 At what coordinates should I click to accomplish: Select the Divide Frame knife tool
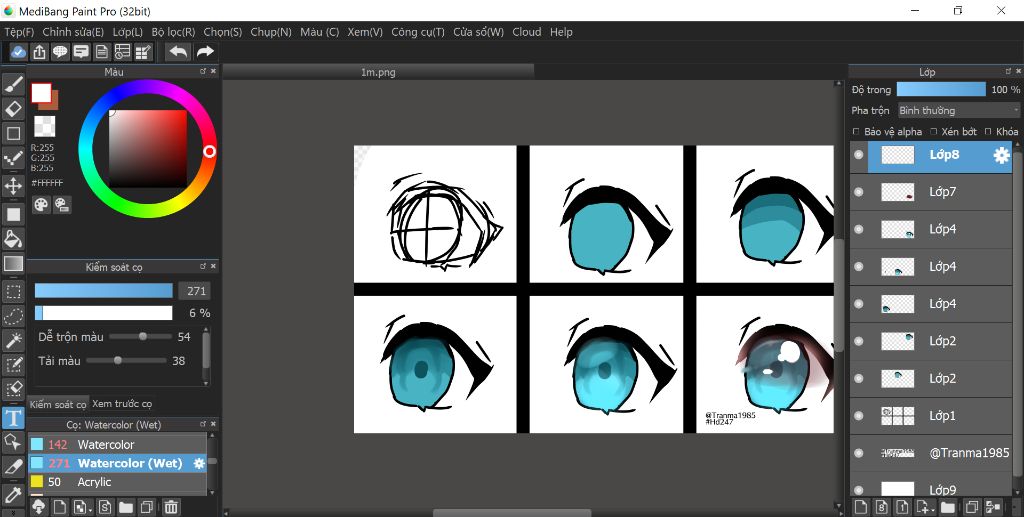coord(13,467)
